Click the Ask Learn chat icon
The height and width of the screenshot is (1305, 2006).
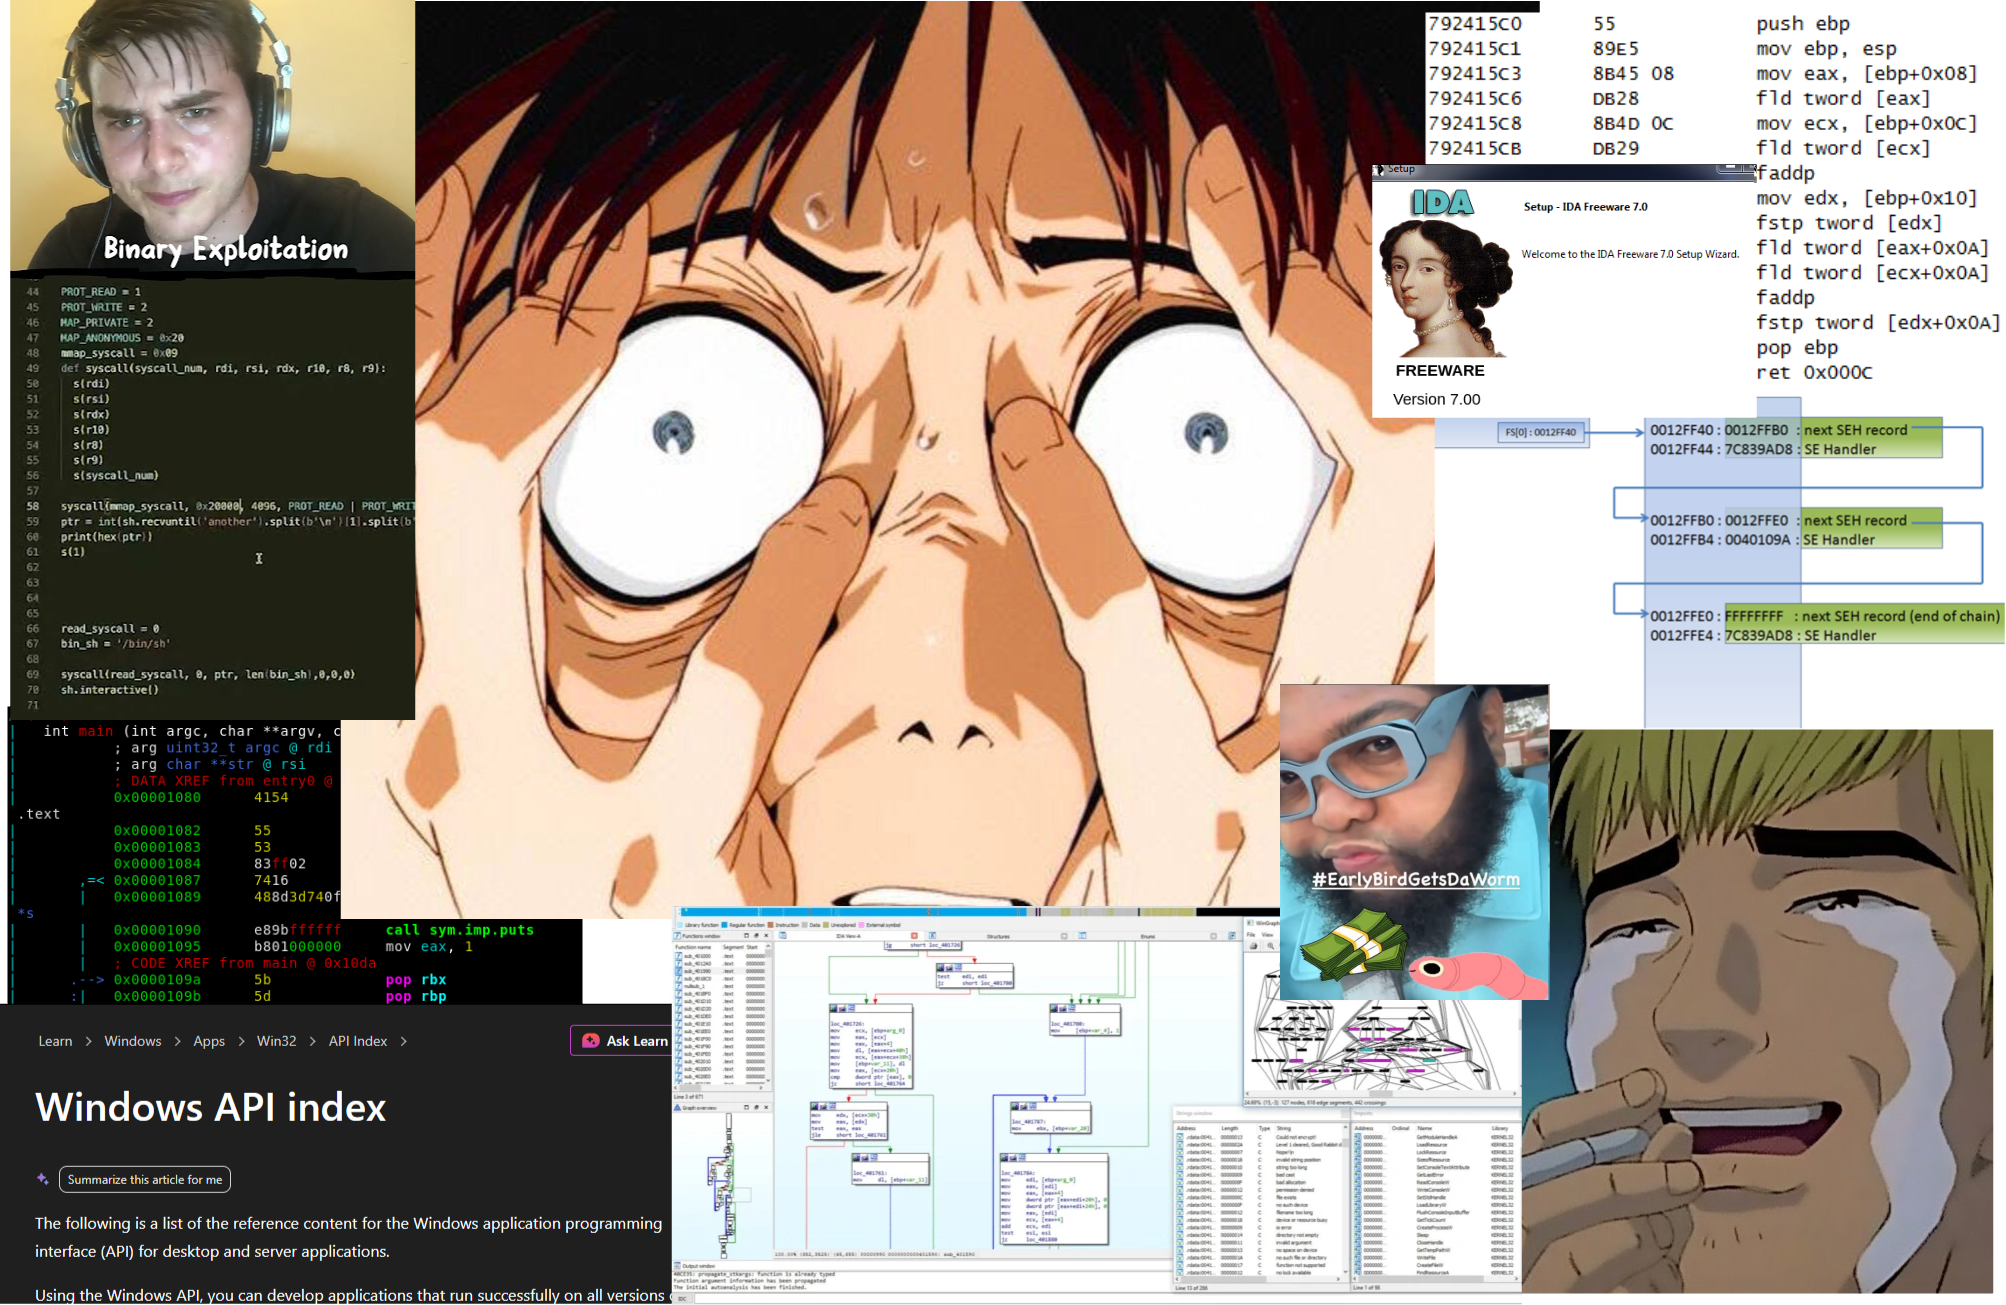click(x=591, y=1041)
